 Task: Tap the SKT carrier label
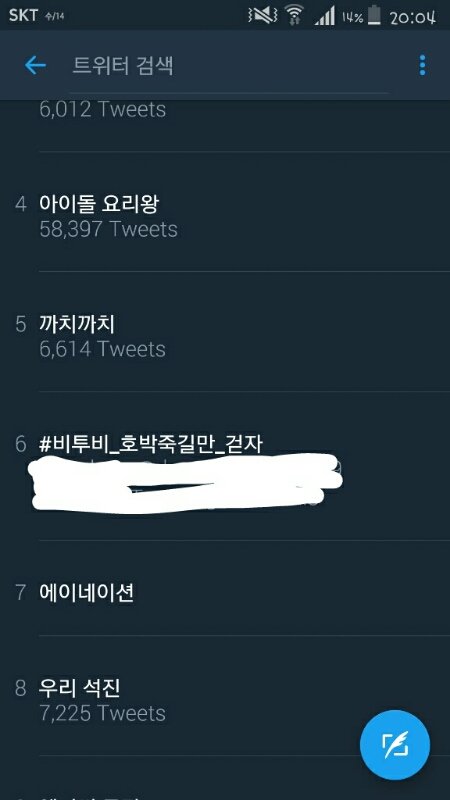tap(23, 15)
